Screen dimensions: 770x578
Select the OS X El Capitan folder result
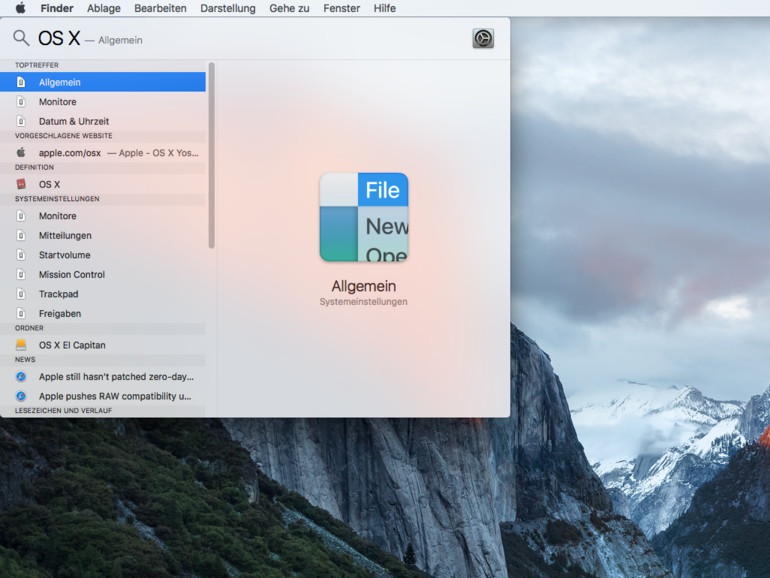(x=103, y=345)
